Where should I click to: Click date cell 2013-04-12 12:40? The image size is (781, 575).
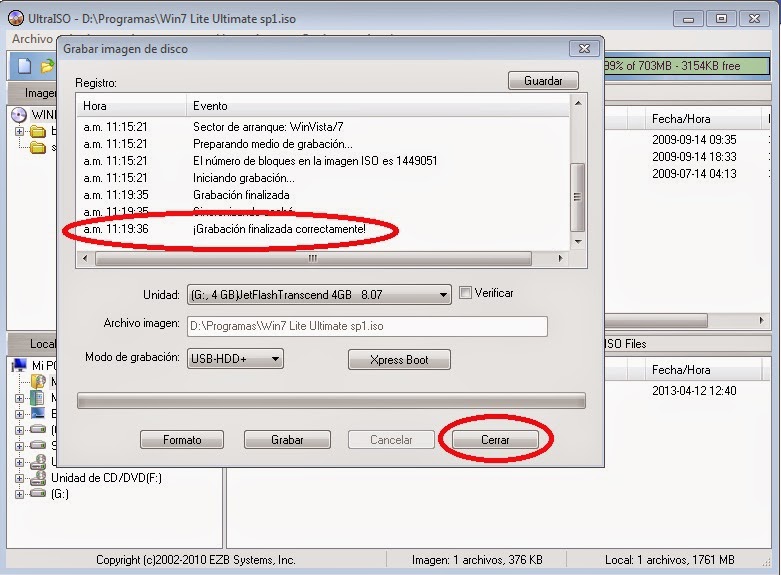click(694, 391)
